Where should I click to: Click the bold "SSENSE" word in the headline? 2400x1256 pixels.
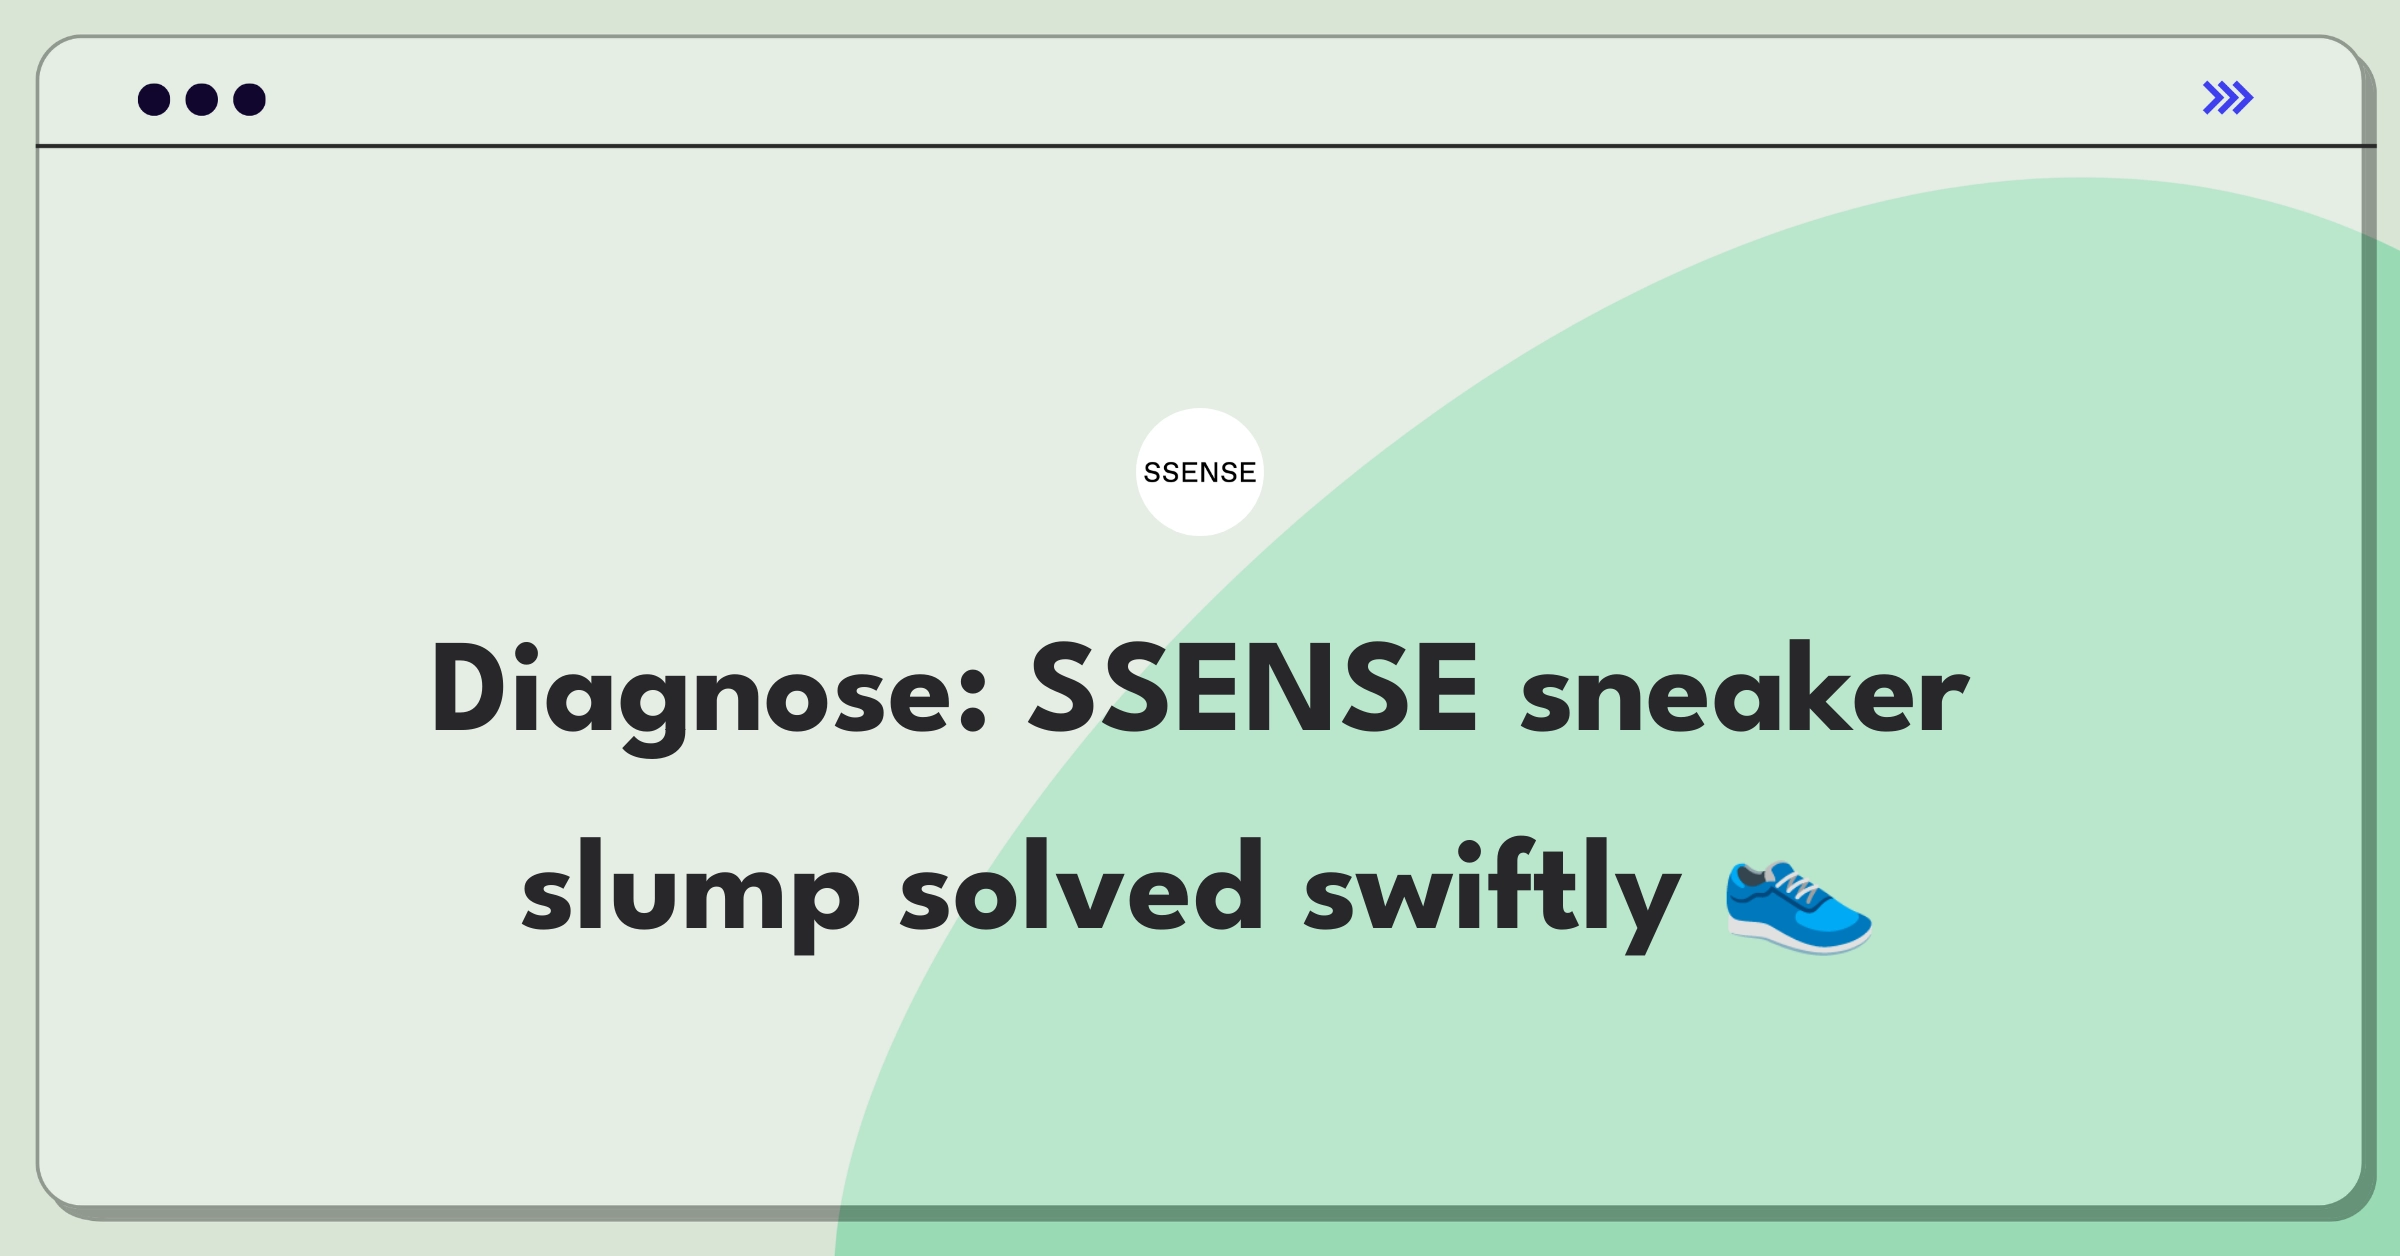(x=1253, y=689)
